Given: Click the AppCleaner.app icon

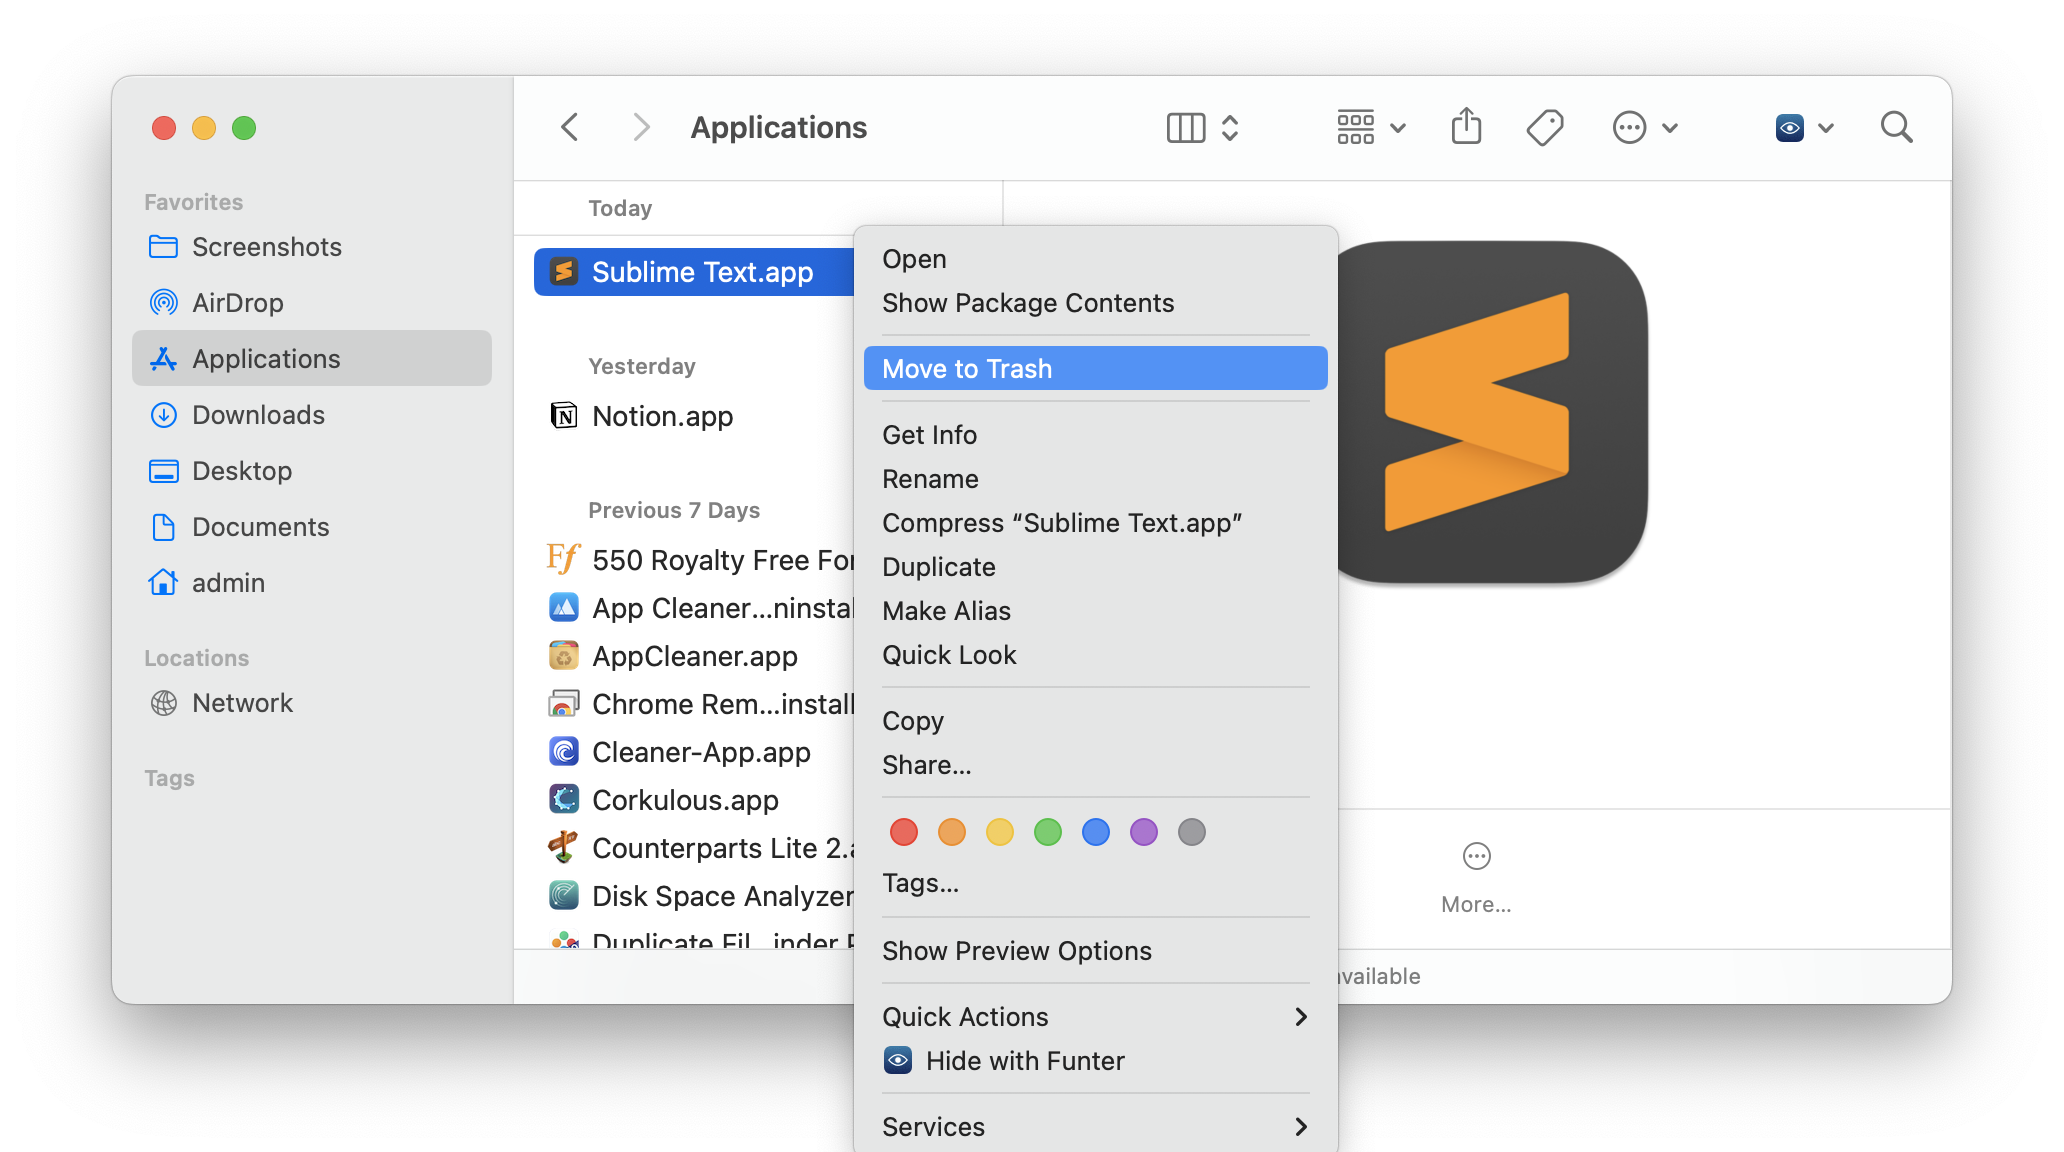Looking at the screenshot, I should coord(564,655).
